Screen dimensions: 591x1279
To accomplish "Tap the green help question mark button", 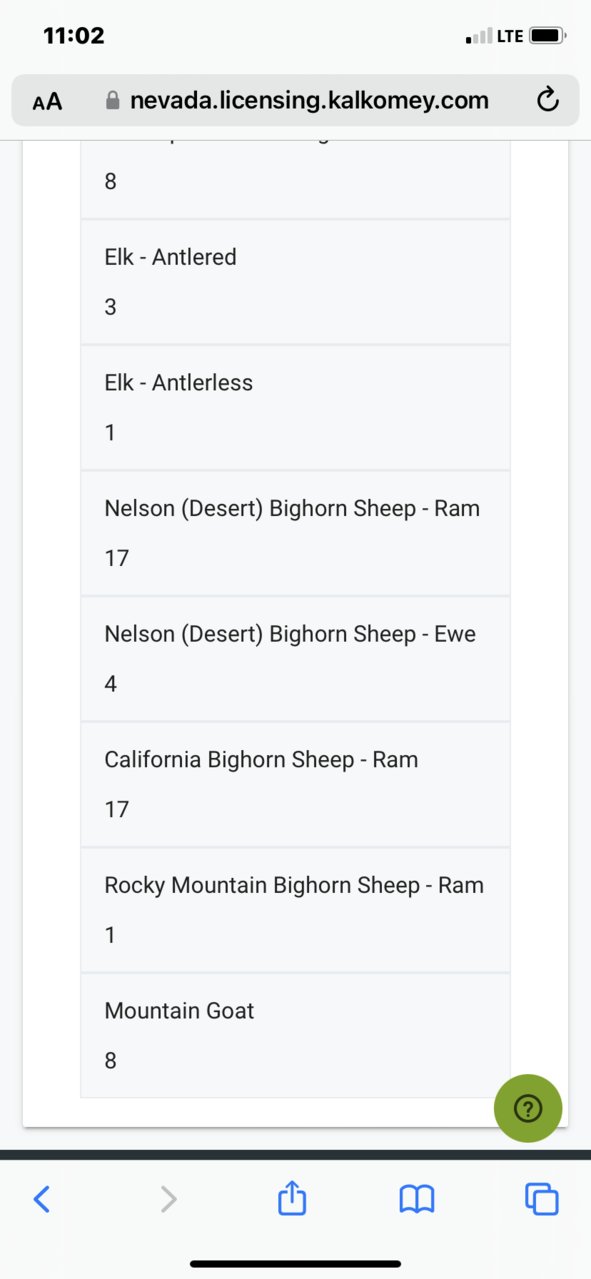I will 528,1108.
